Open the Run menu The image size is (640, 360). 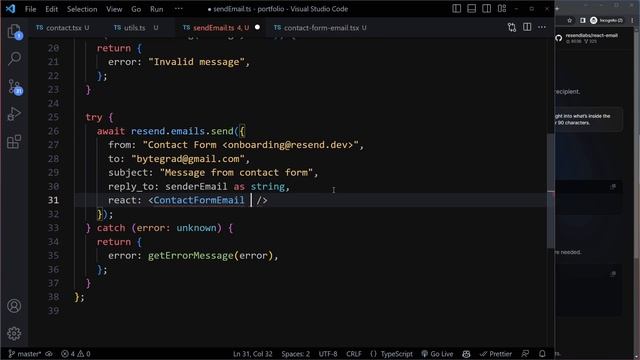(x=156, y=9)
